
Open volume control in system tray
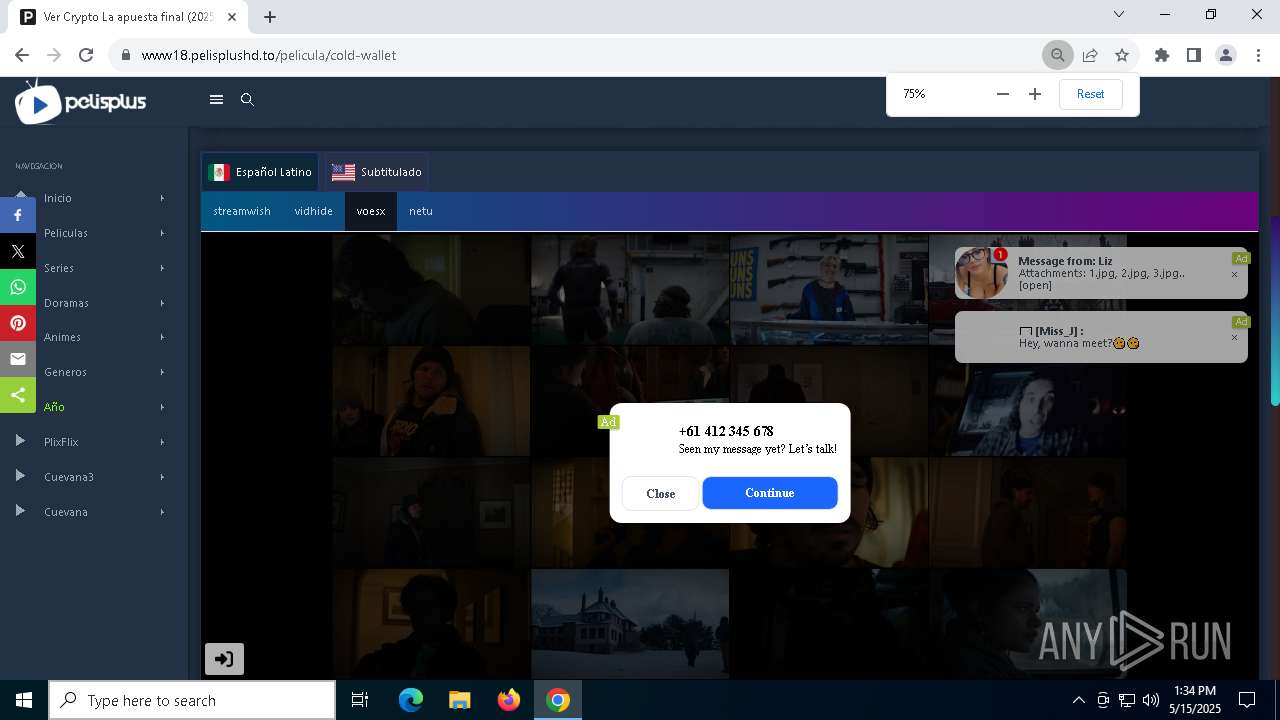tap(1150, 700)
